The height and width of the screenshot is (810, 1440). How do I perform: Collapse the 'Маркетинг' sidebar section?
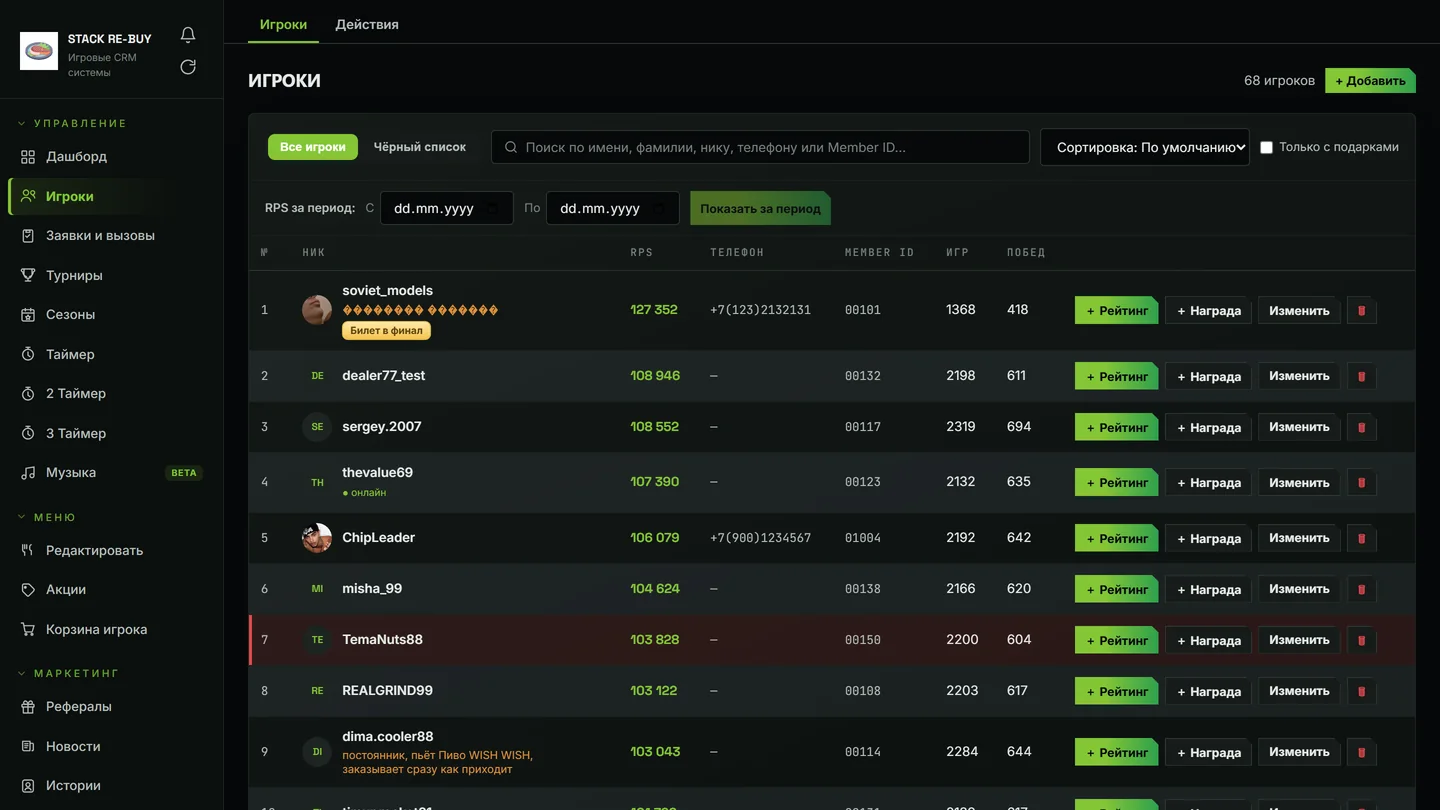click(69, 673)
